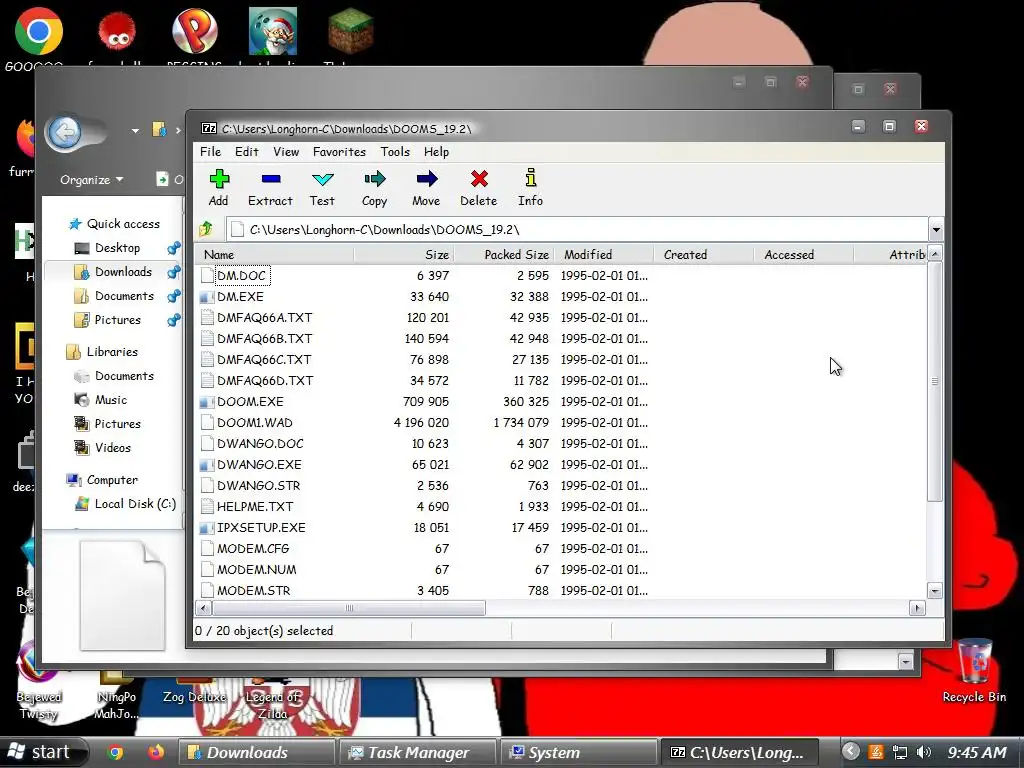Open Google Chrome desktop icon
The width and height of the screenshot is (1024, 768).
pos(39,31)
